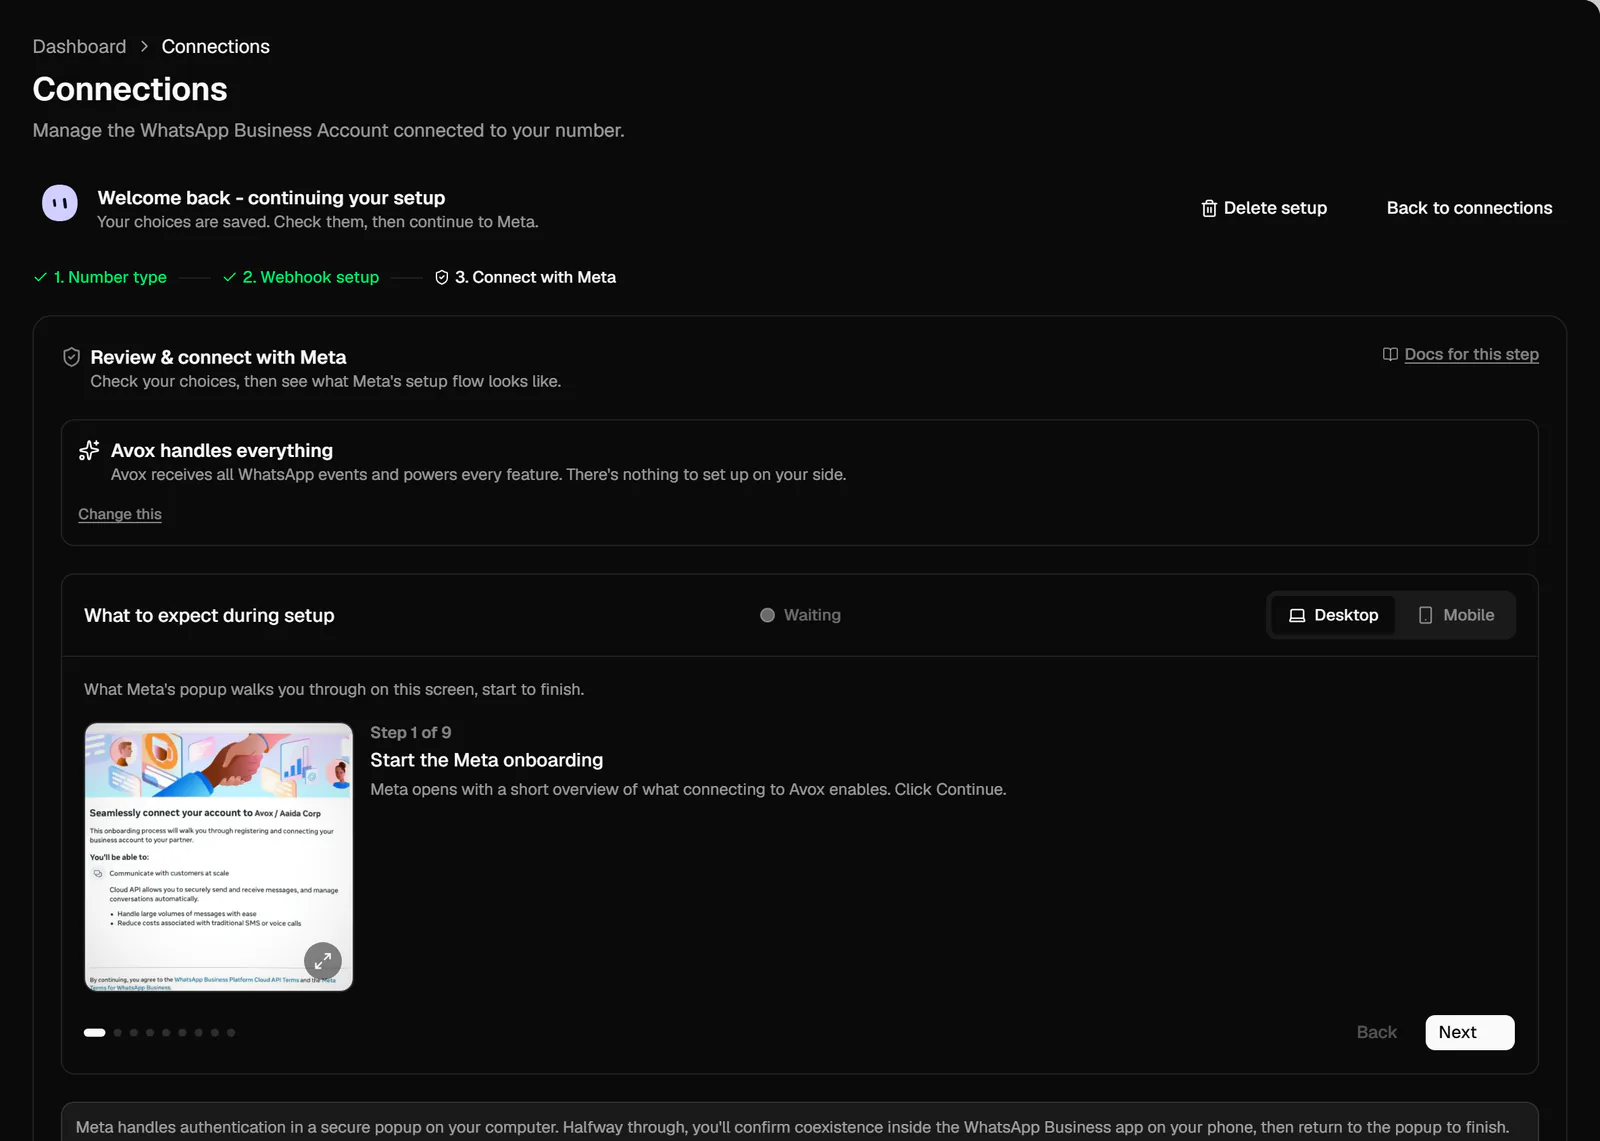Click the 'What to expect during setup' heading
The width and height of the screenshot is (1600, 1141).
point(209,615)
